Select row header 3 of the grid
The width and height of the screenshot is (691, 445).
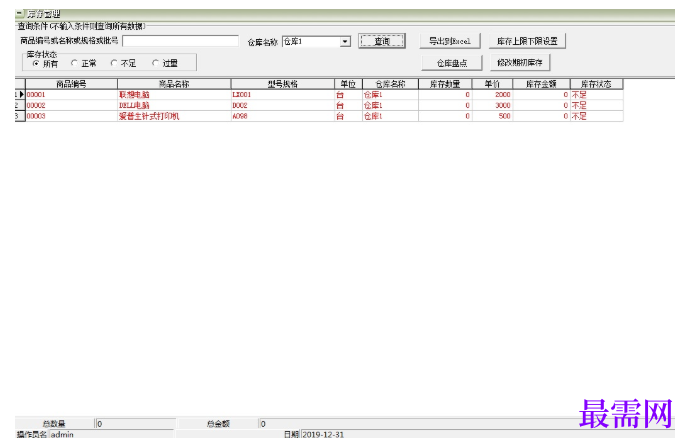[19, 116]
